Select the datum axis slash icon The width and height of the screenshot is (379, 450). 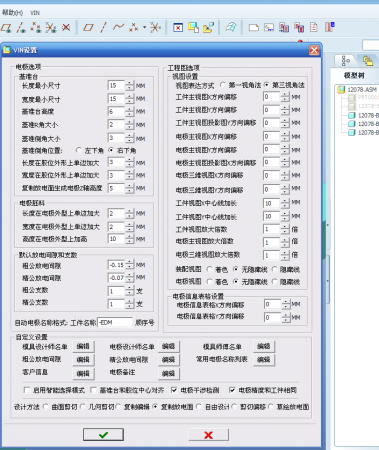[103, 27]
